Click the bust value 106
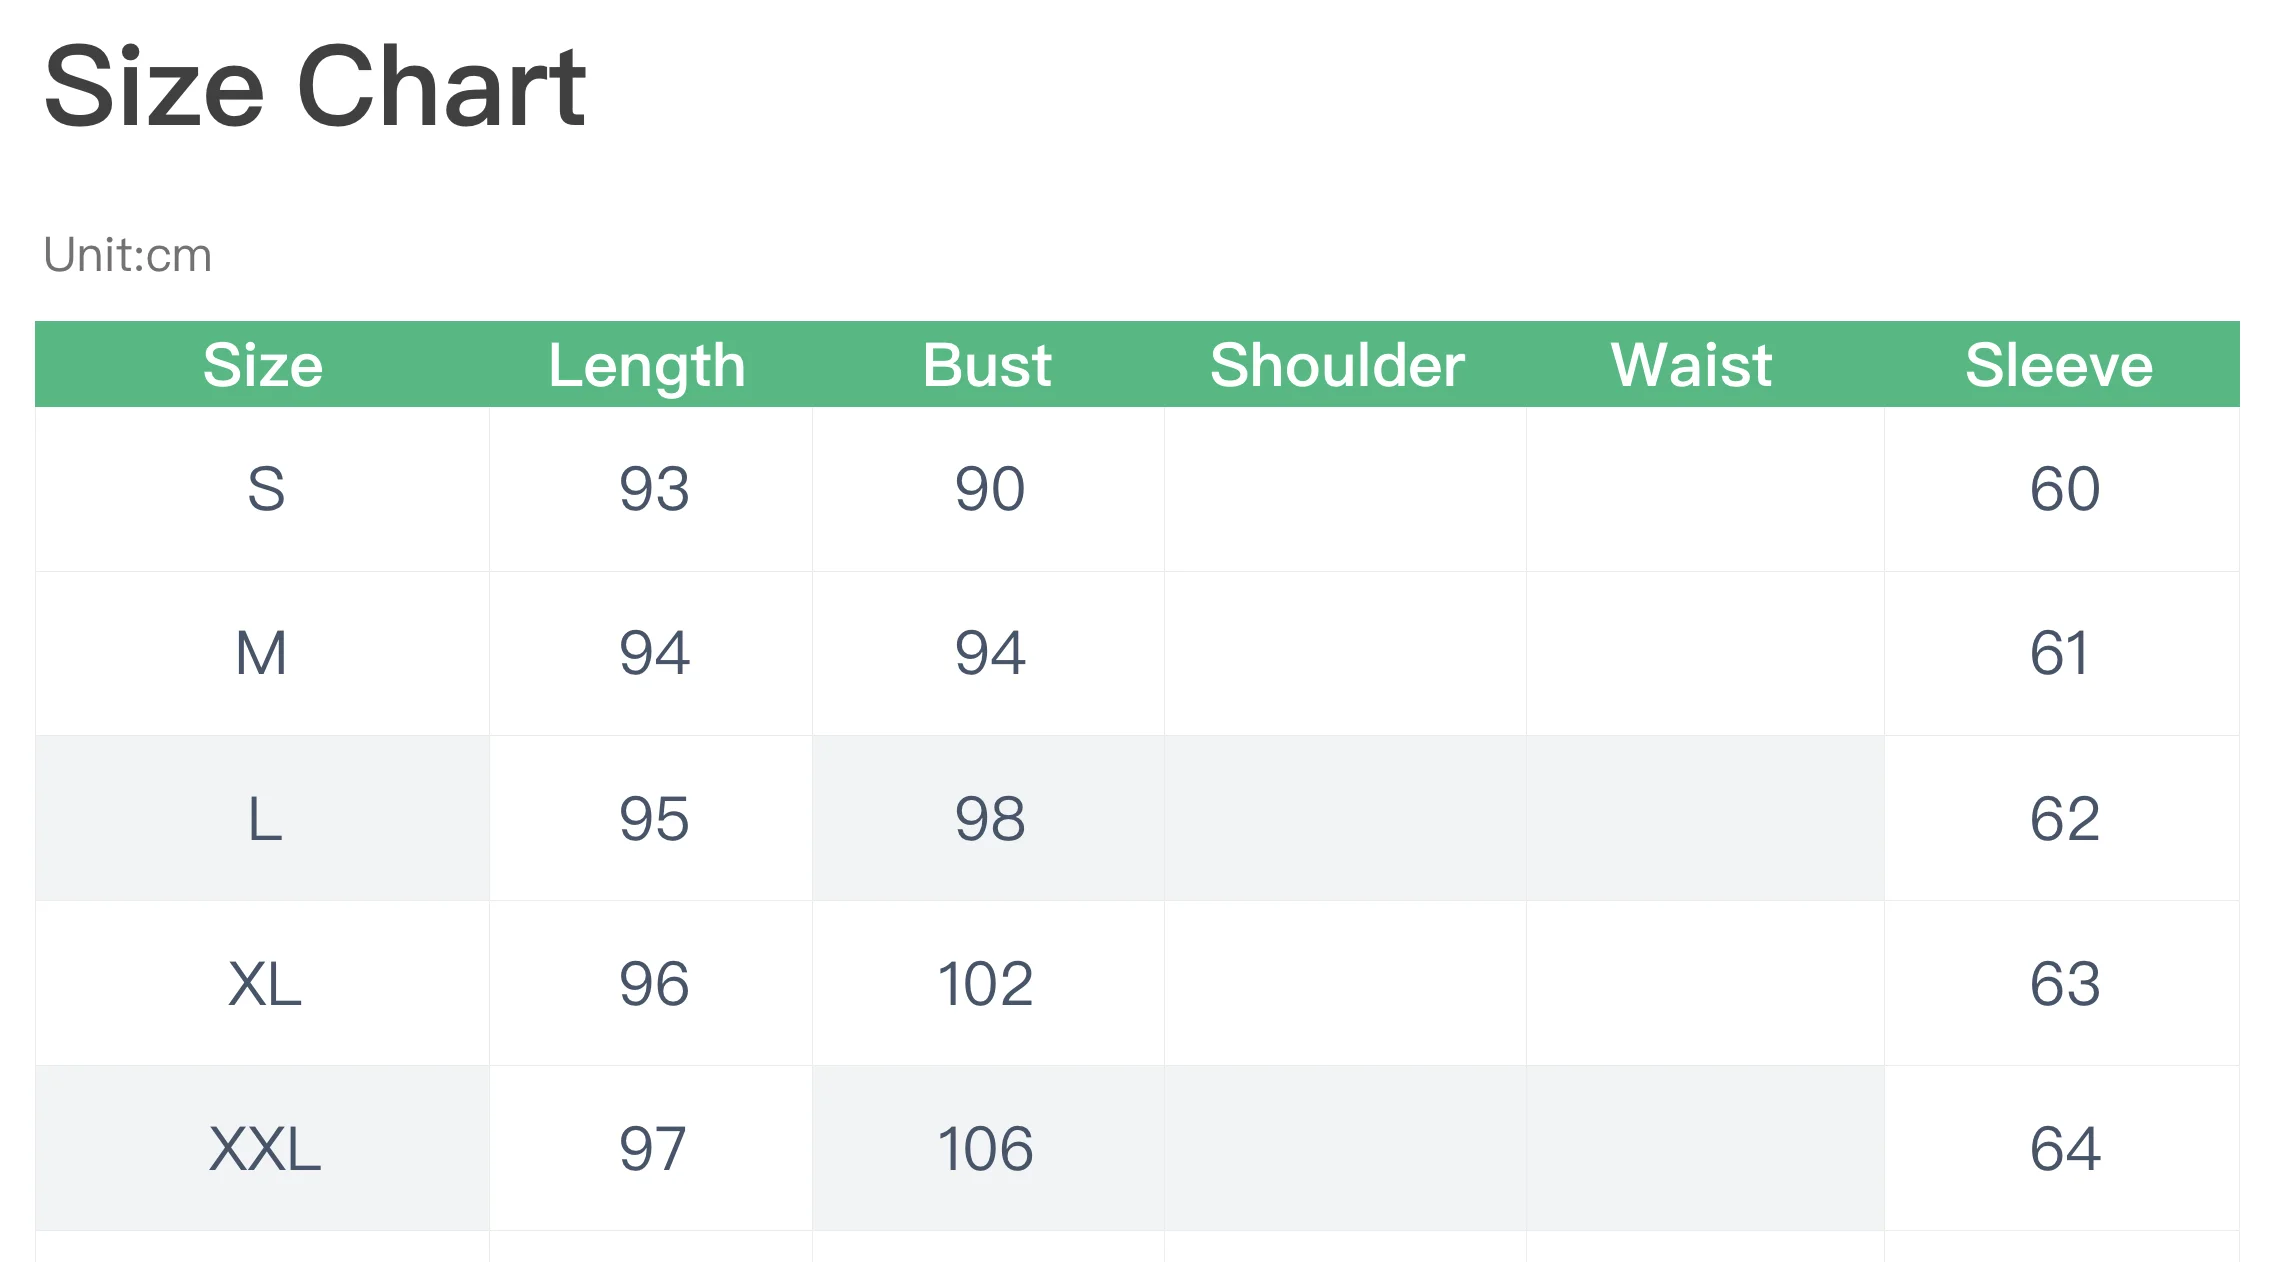The width and height of the screenshot is (2286, 1262). coord(986,1148)
